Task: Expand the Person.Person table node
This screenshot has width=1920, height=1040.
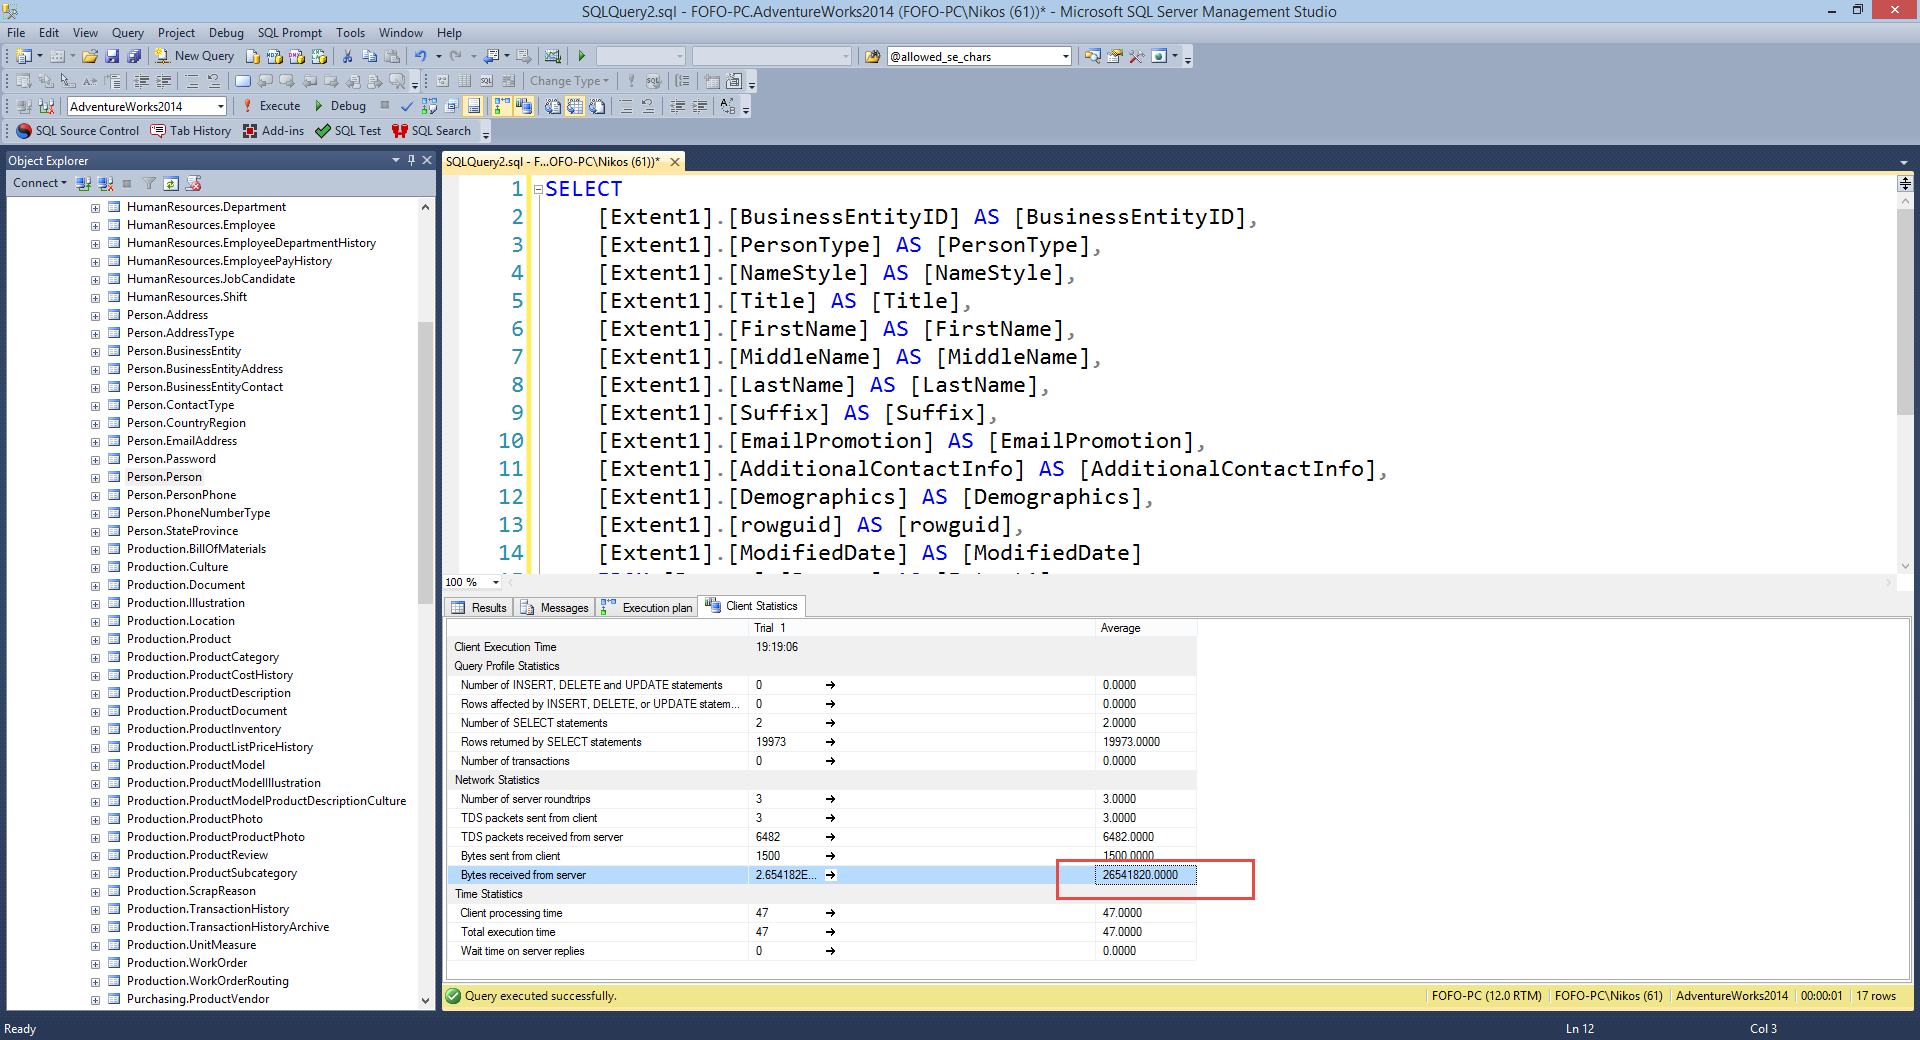Action: [95, 478]
